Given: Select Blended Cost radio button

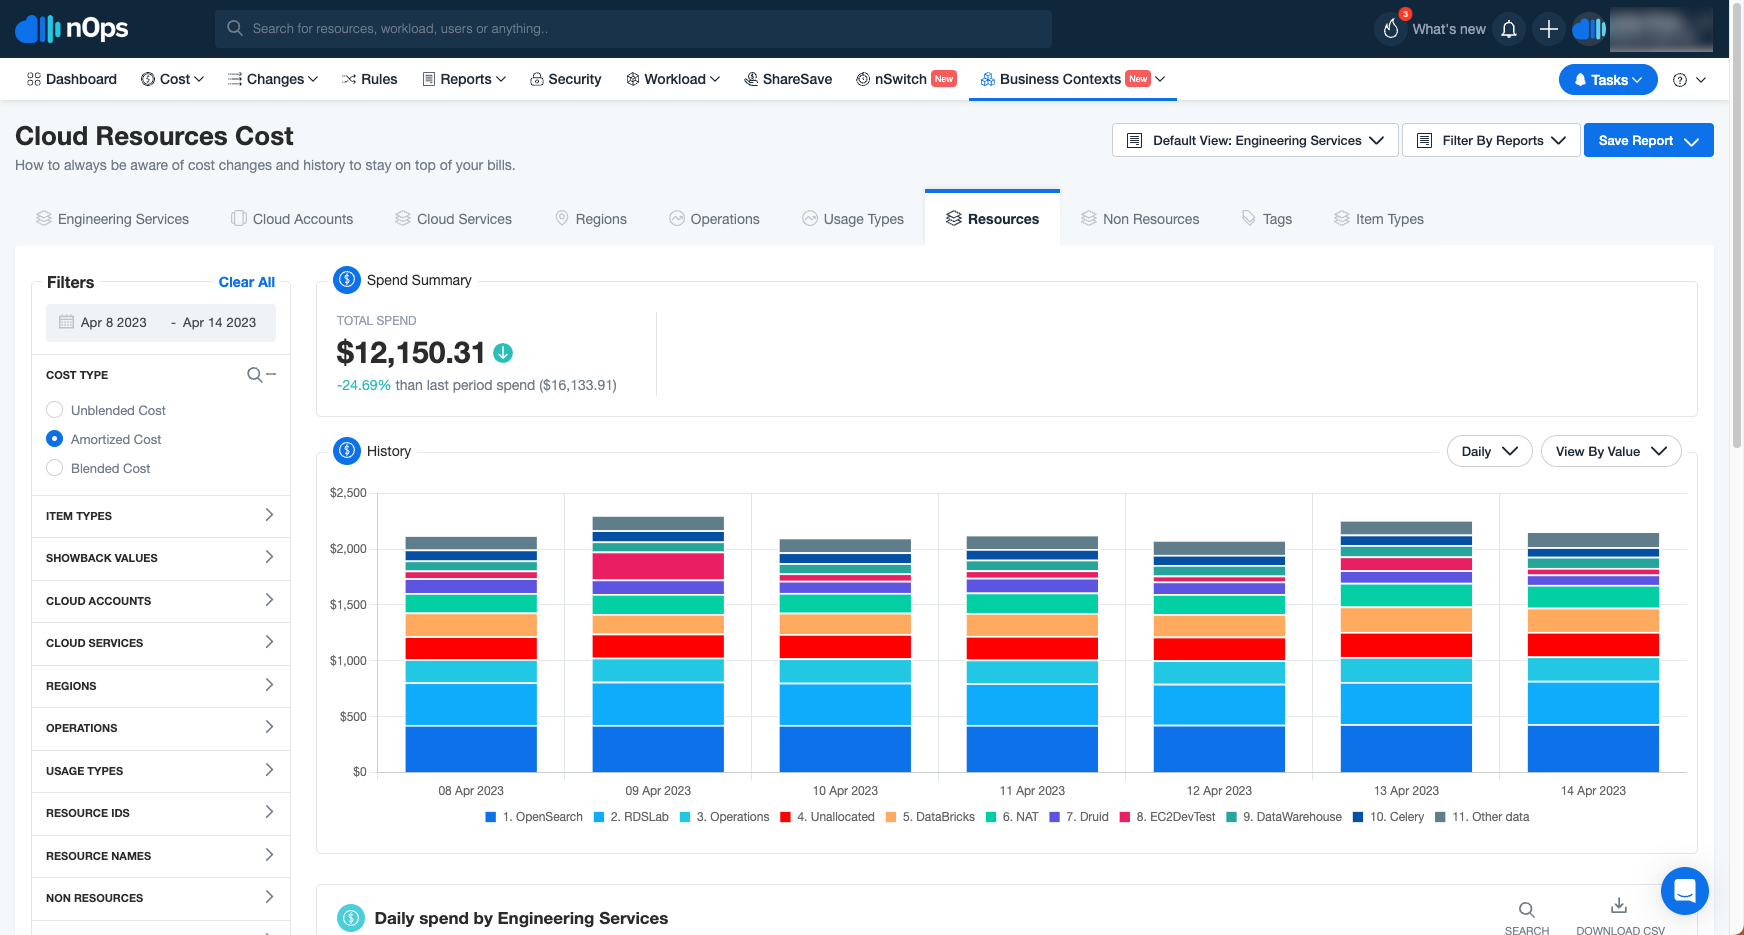Looking at the screenshot, I should click(x=55, y=468).
